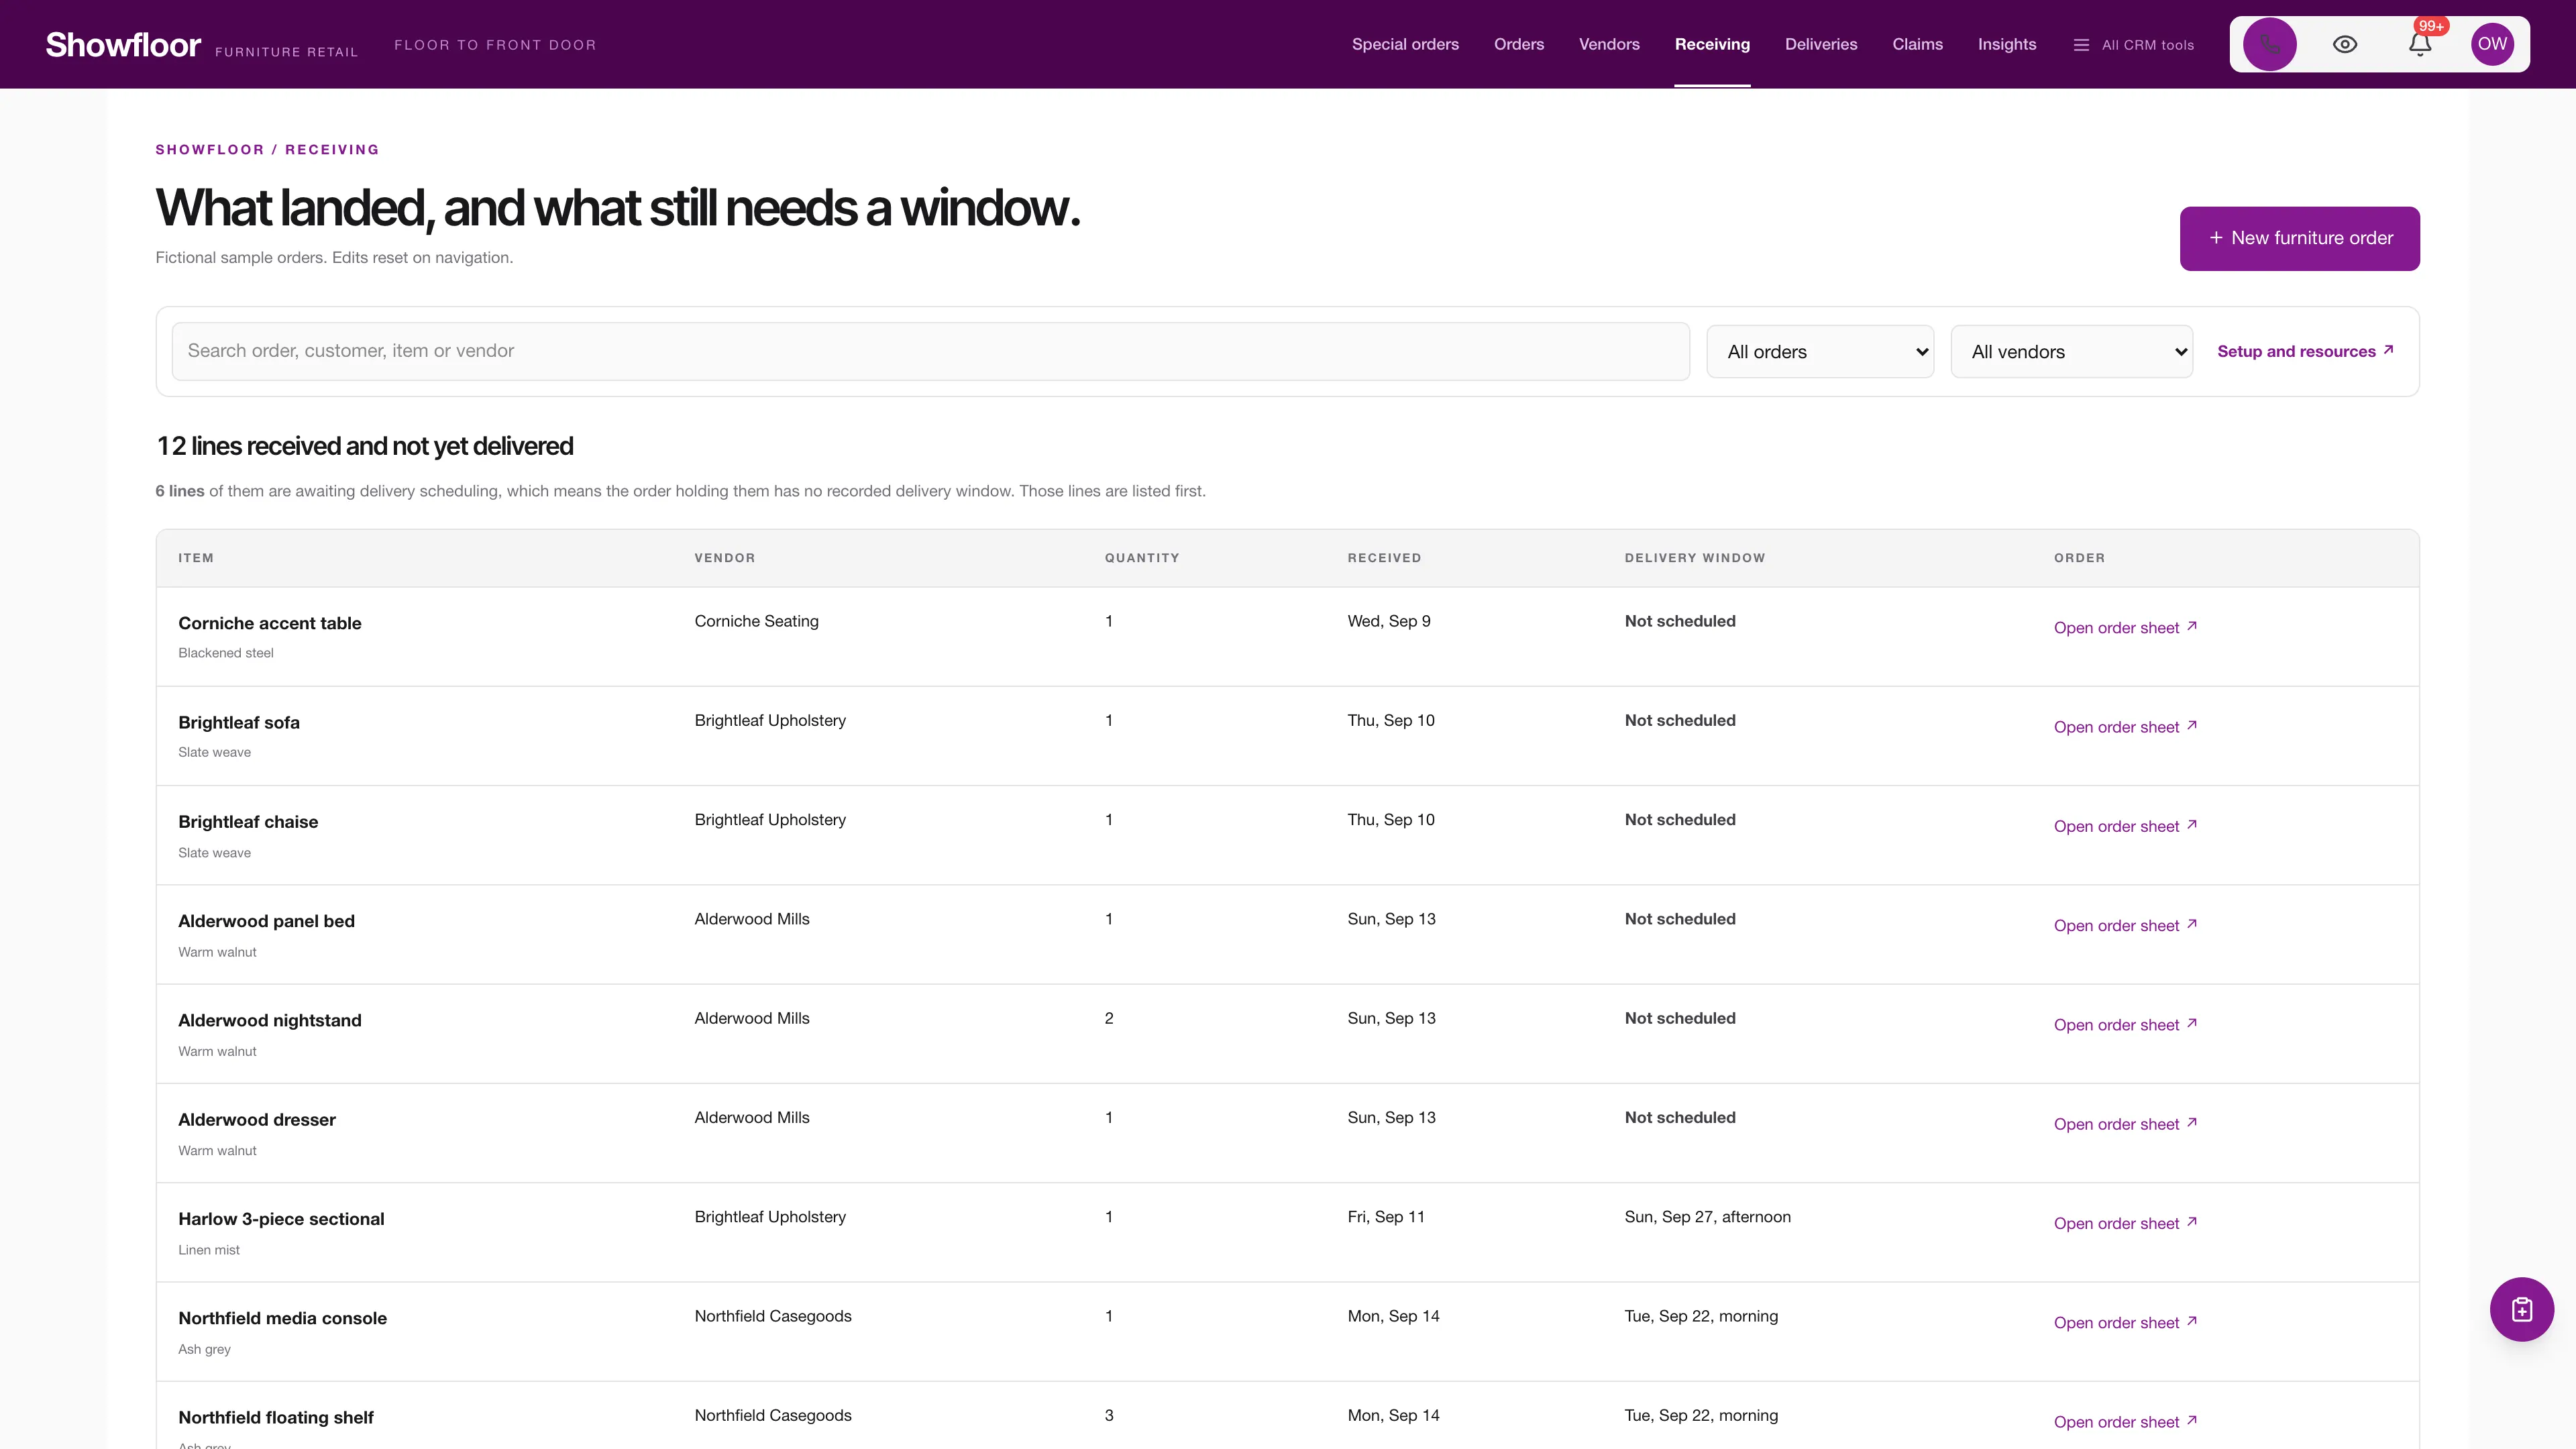Viewport: 2576px width, 1449px height.
Task: Go to the Special orders tab
Action: 1405,44
